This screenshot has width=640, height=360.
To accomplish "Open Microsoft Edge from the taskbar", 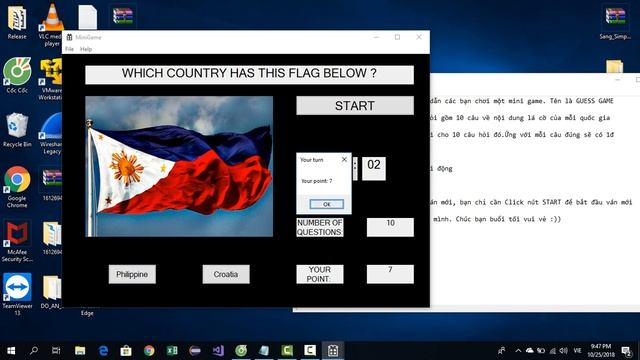I will coord(103,351).
